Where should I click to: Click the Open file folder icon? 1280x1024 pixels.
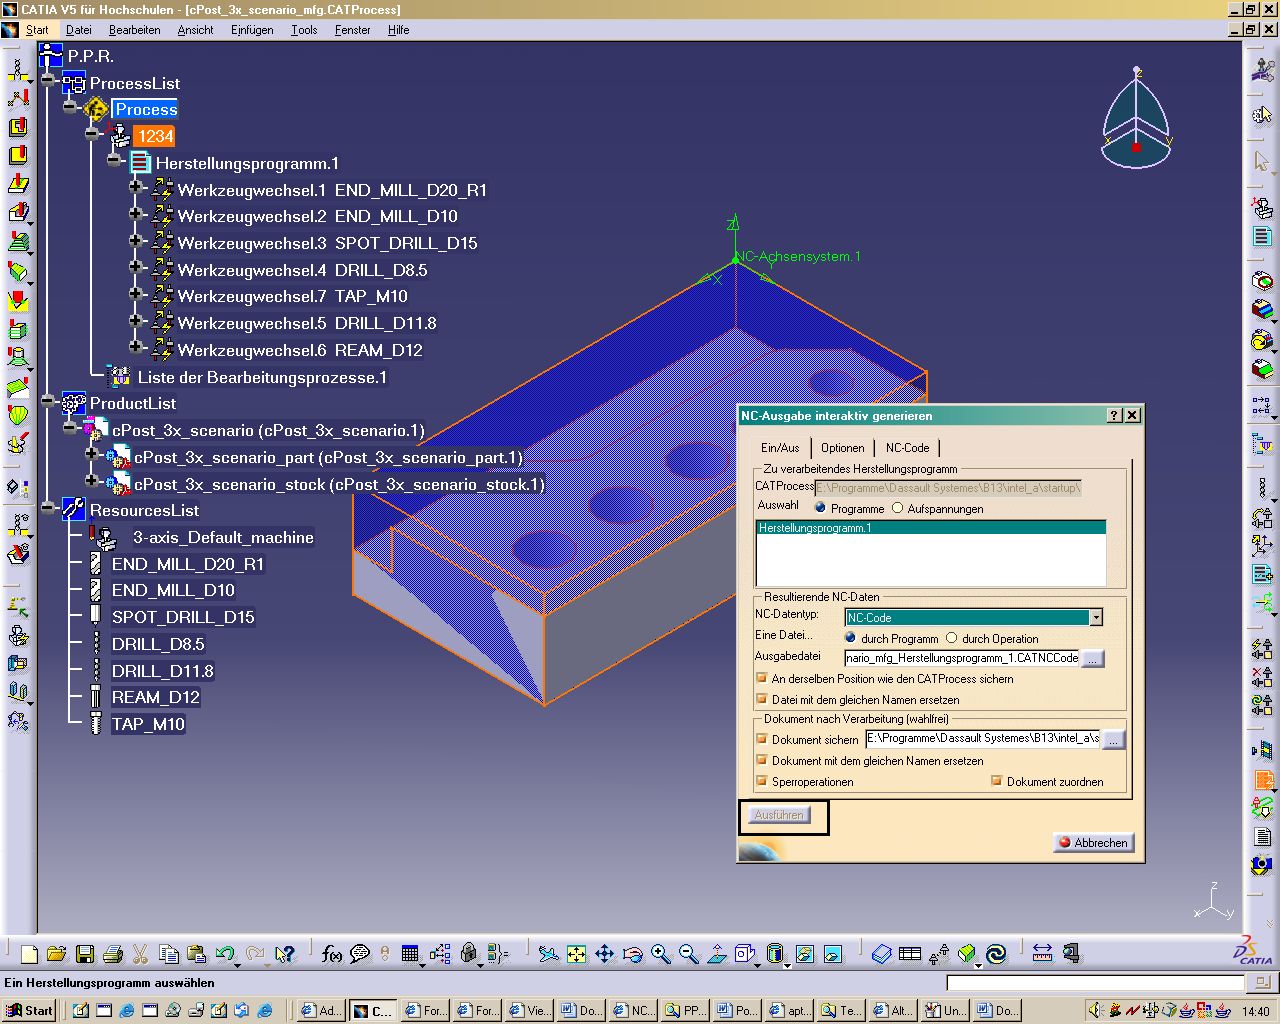56,954
